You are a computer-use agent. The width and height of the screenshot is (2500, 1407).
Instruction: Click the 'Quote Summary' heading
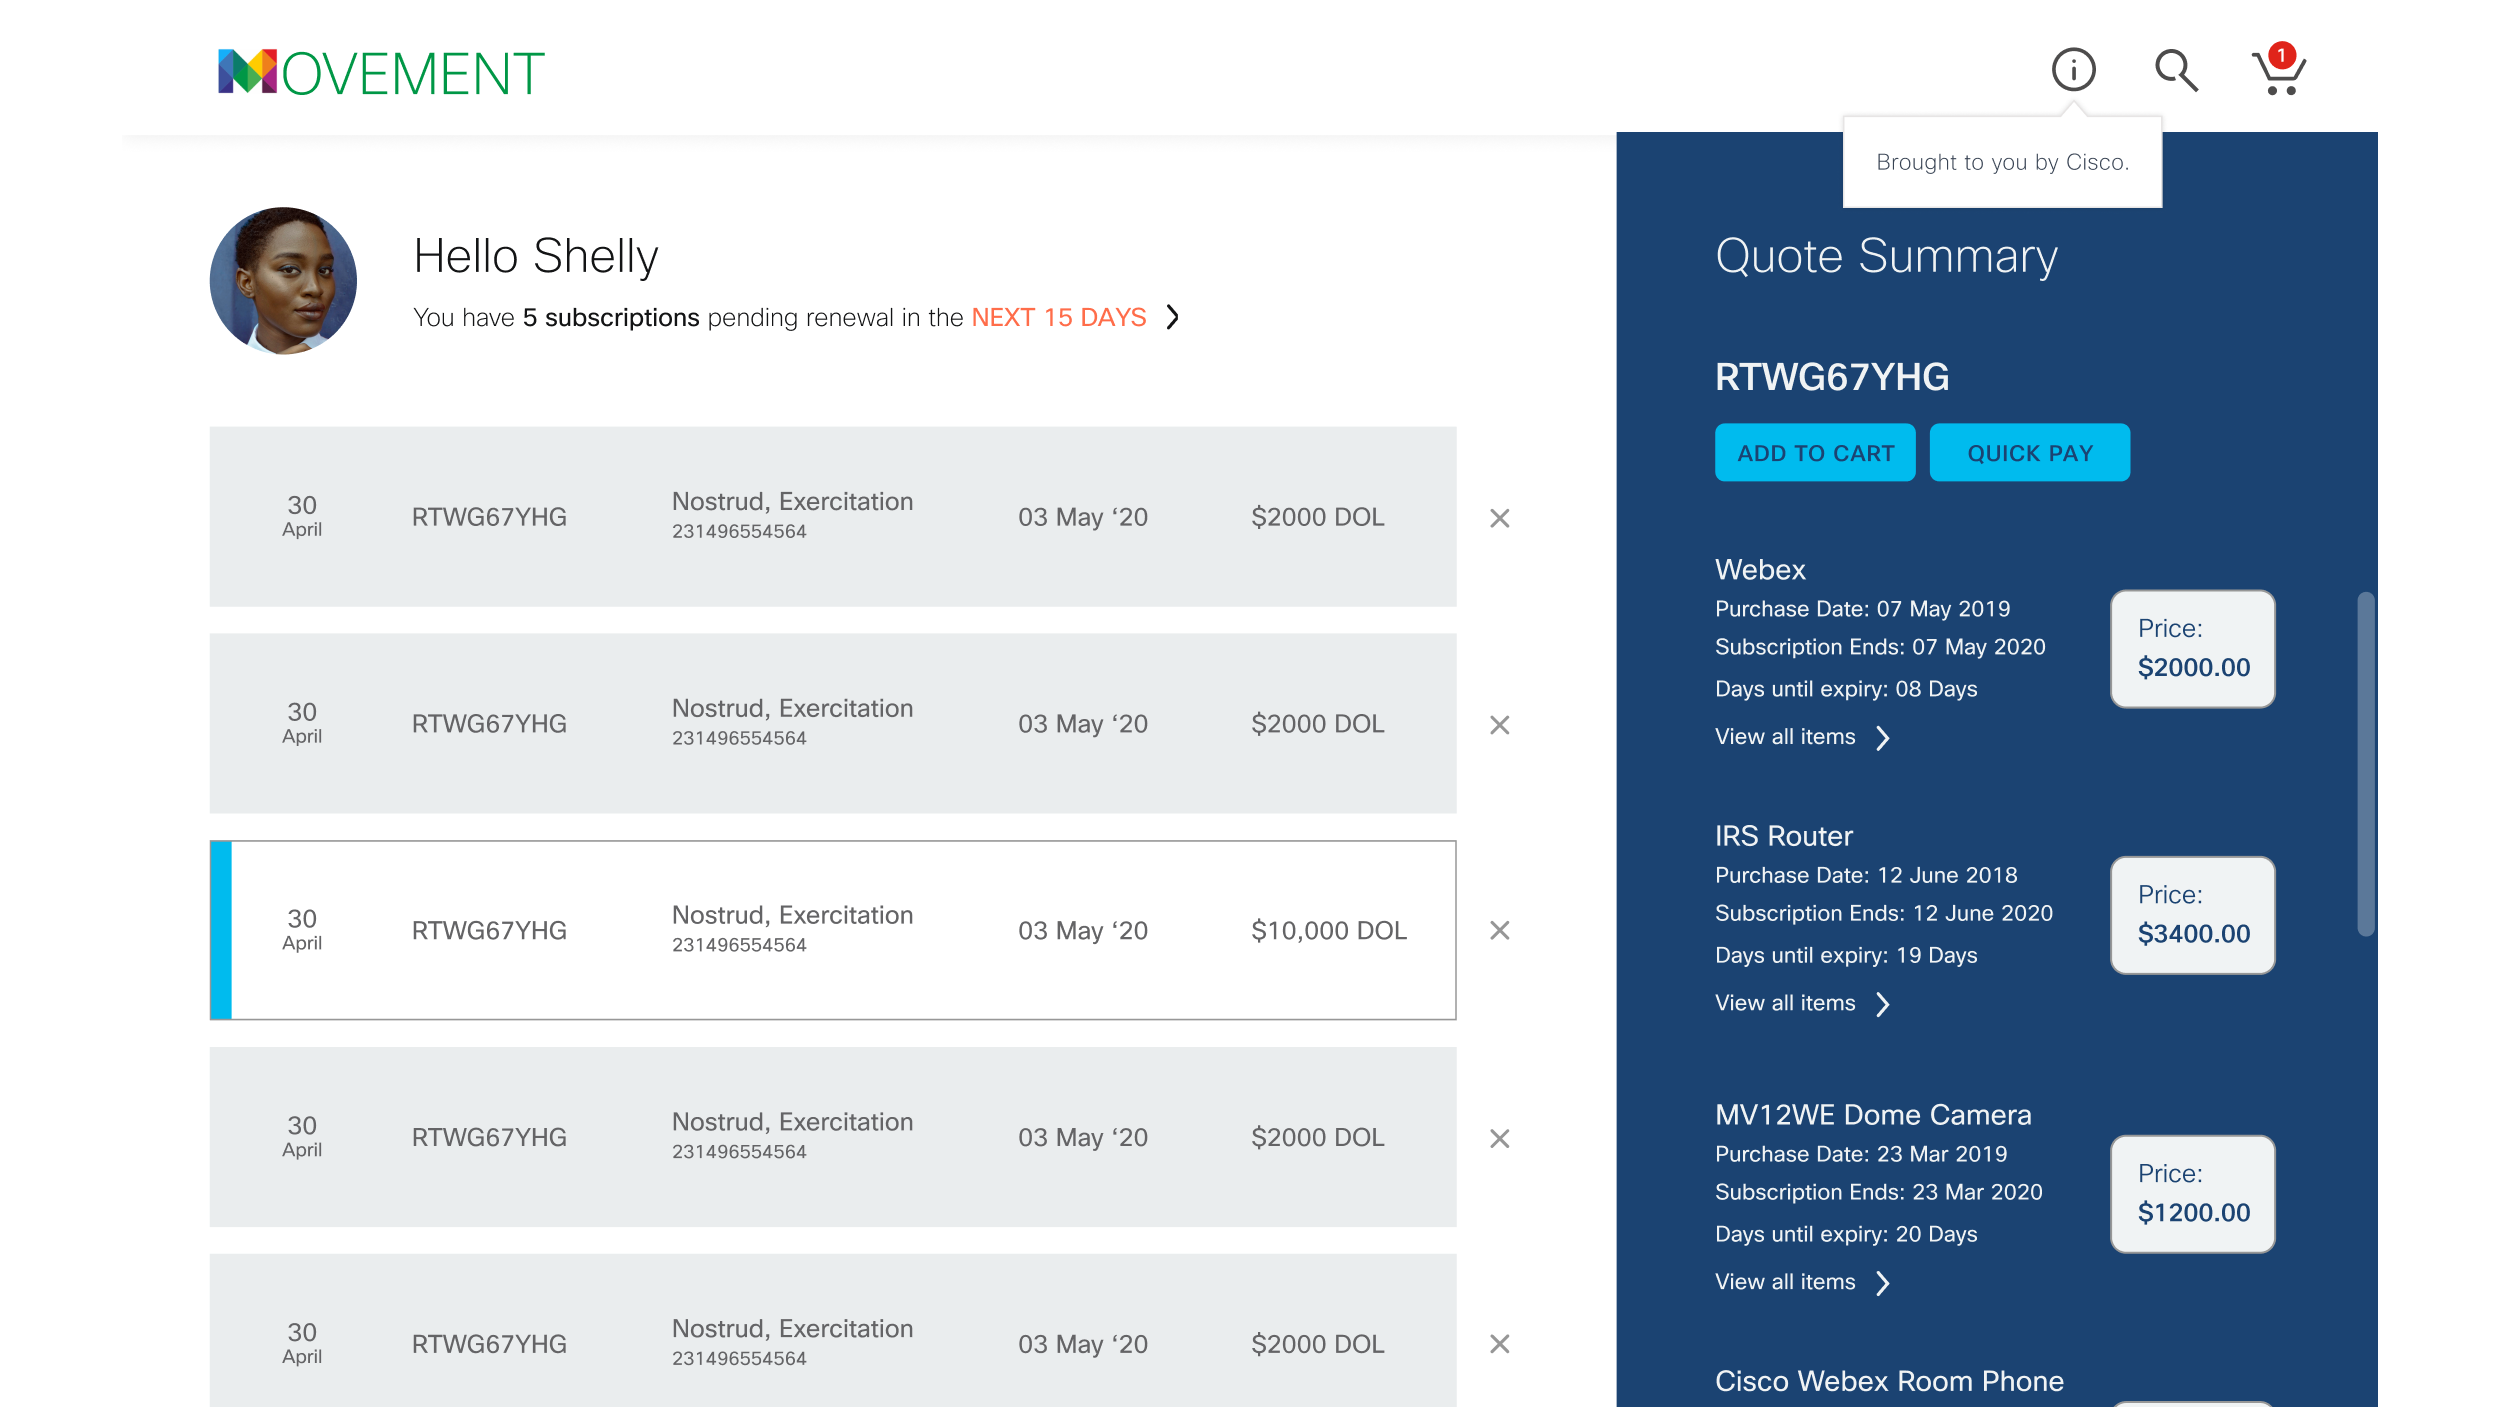[x=1886, y=256]
